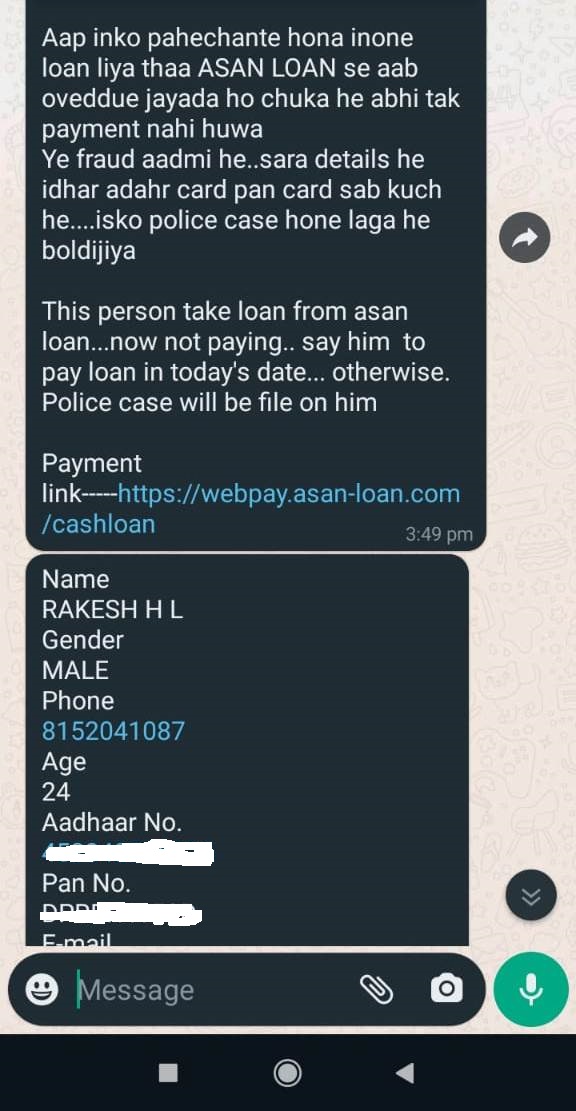Tap phone number 8152041087 link

point(113,731)
